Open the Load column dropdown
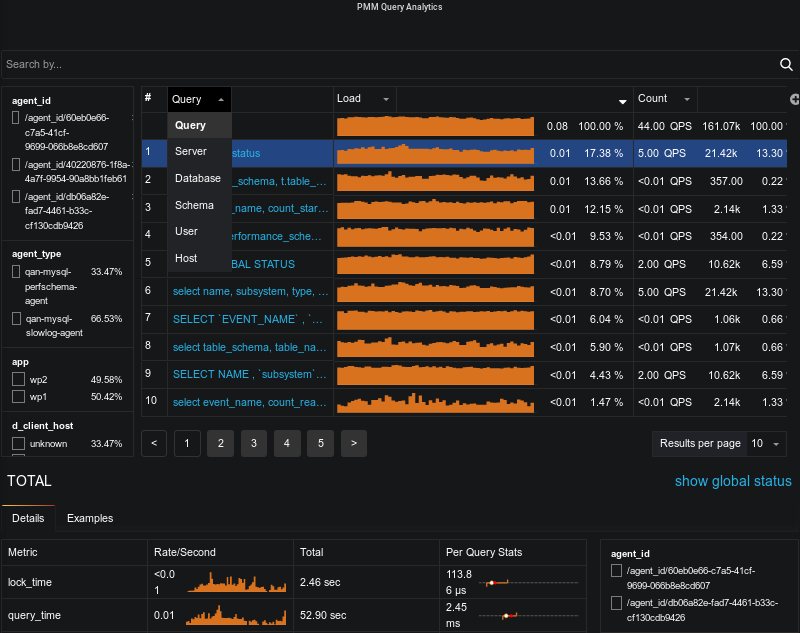 [364, 99]
